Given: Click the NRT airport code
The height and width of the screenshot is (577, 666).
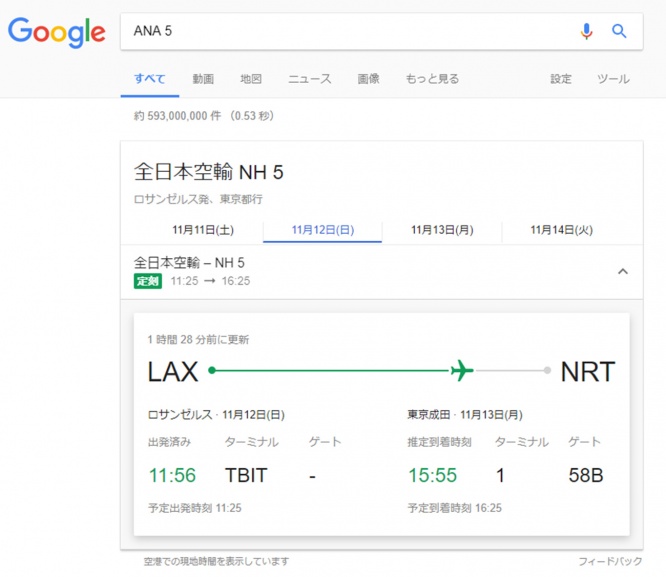Looking at the screenshot, I should pos(588,372).
